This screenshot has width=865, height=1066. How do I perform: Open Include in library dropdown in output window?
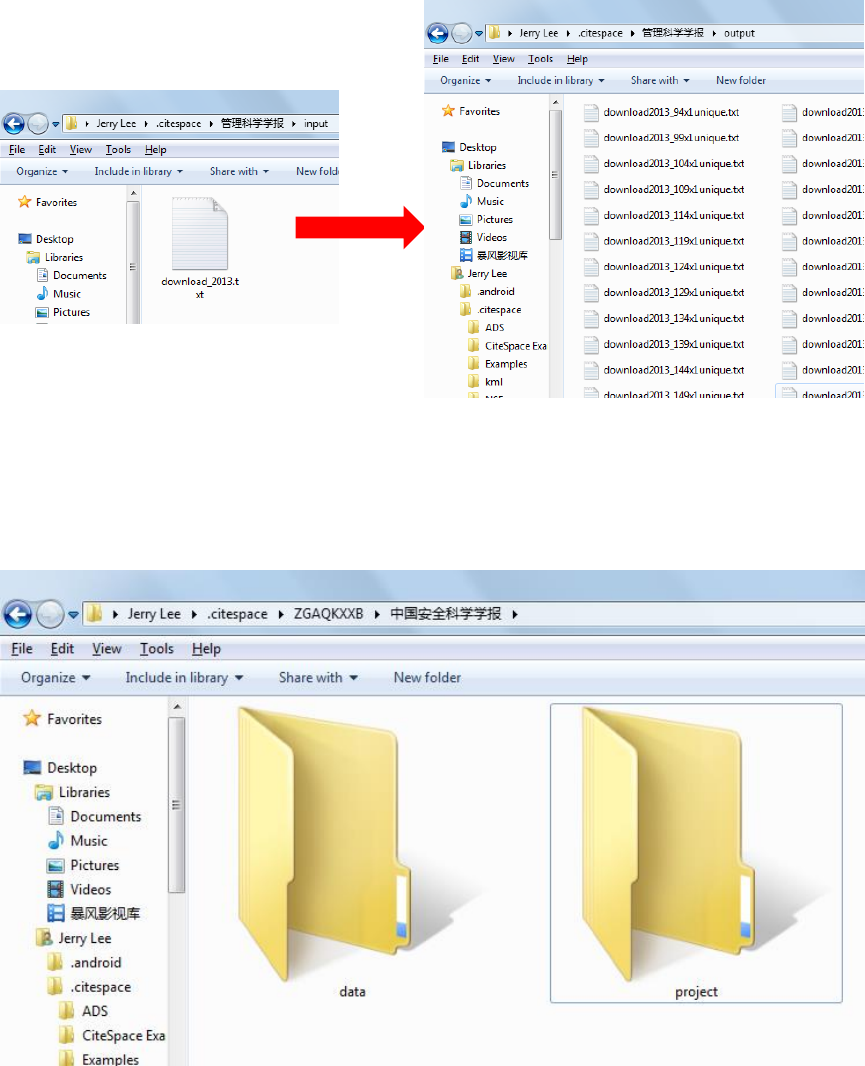click(x=561, y=80)
